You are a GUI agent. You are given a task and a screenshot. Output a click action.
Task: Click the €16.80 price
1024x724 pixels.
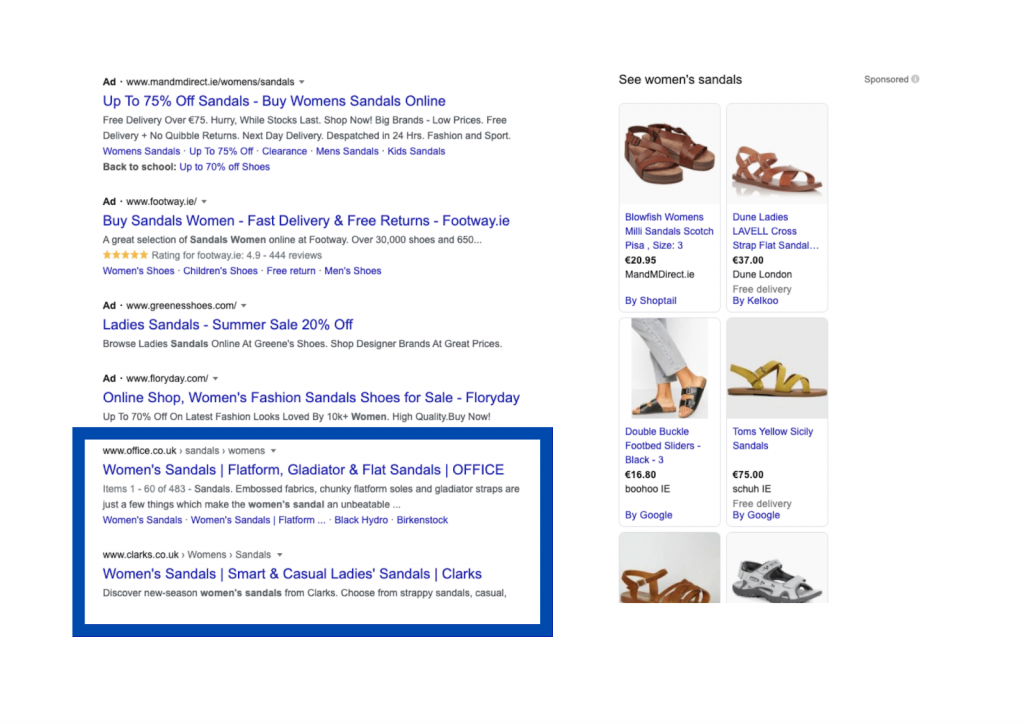[x=640, y=475]
